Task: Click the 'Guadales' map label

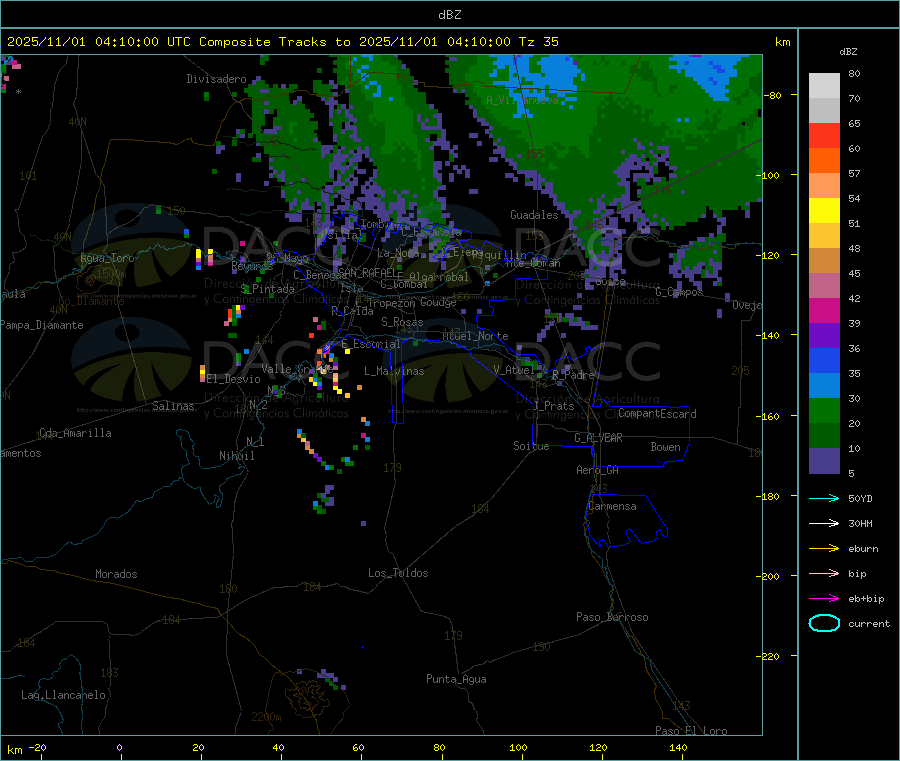Action: (x=534, y=215)
